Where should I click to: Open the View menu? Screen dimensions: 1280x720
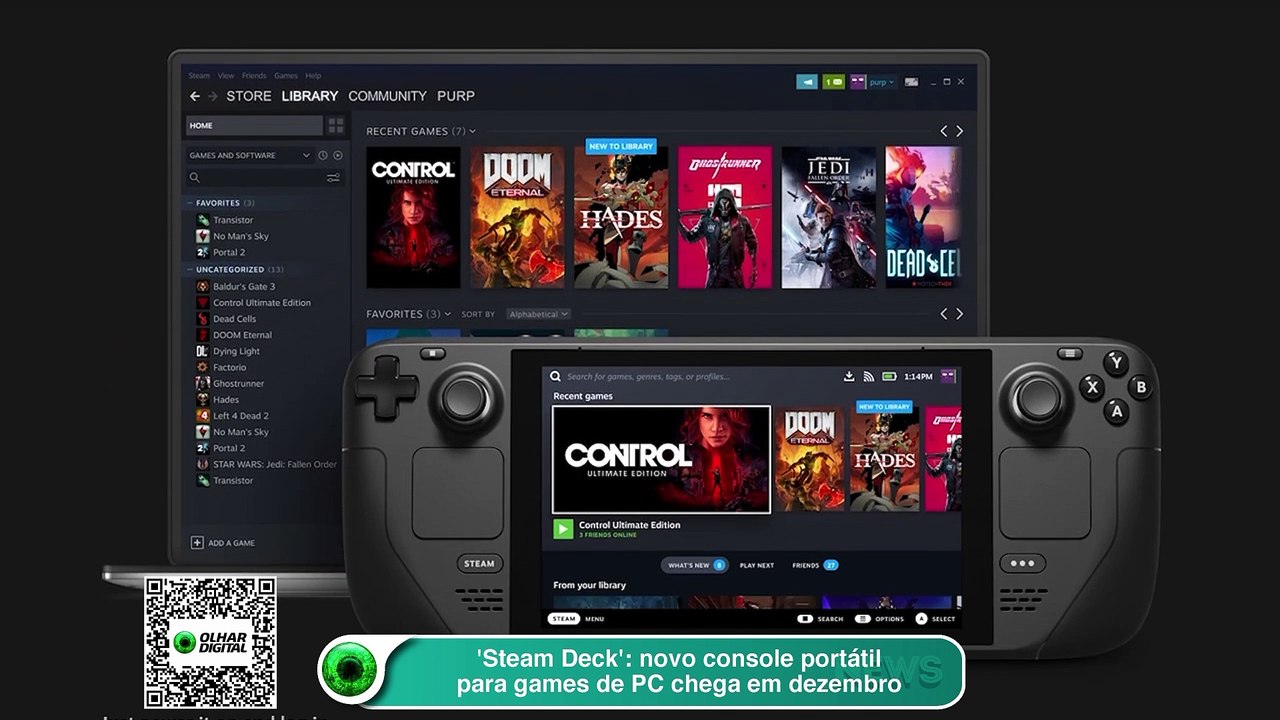[226, 76]
